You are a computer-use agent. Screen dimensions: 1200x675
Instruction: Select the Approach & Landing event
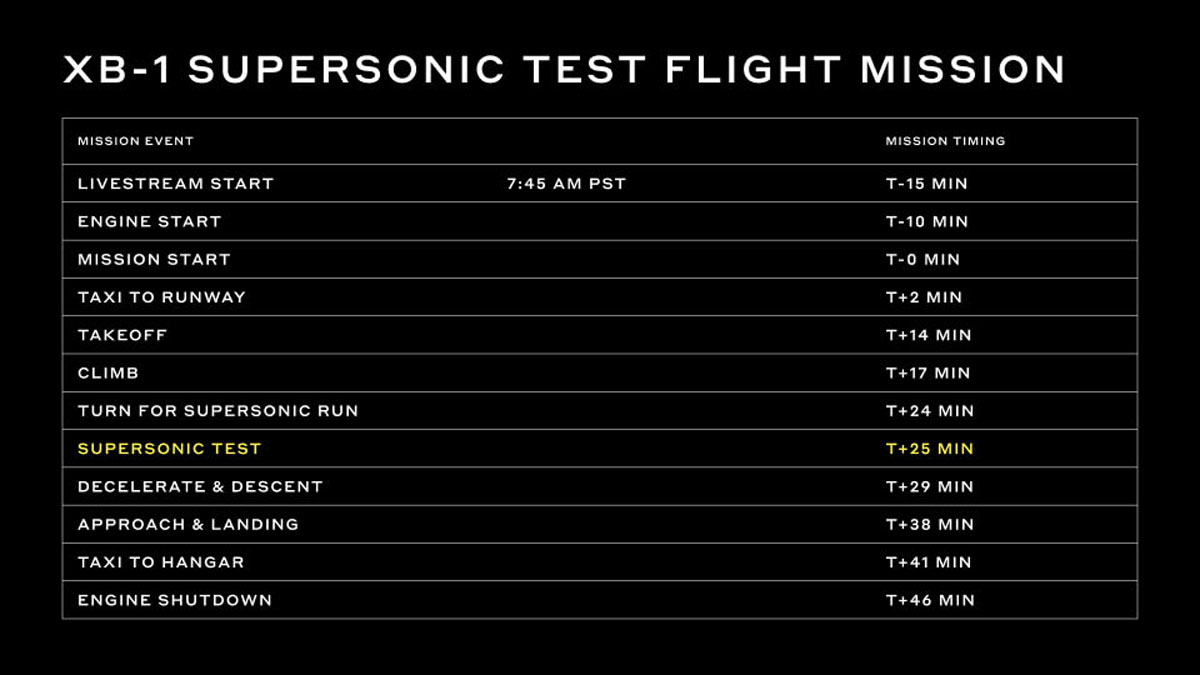(188, 524)
